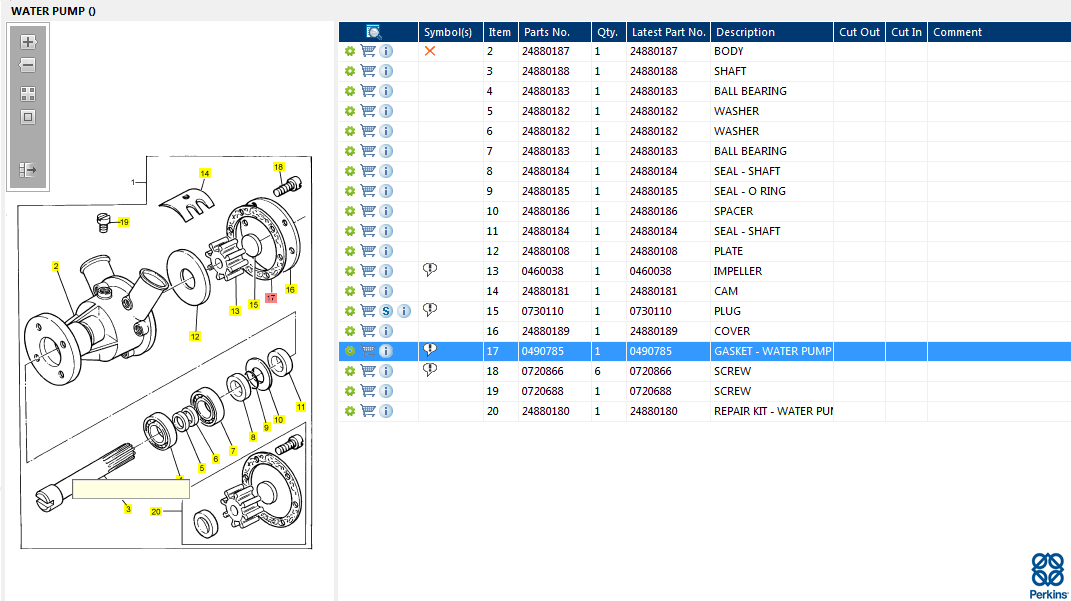Click the note bubble symbol for SCREW item 18
Viewport: 1071px width, 601px height.
pos(430,370)
